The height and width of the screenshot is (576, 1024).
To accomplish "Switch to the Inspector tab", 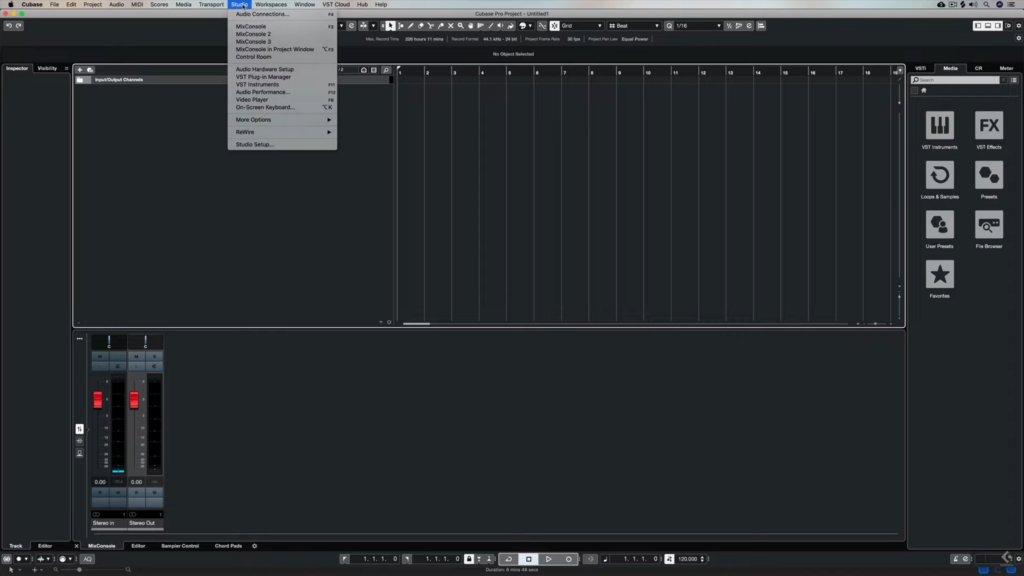I will coord(17,68).
